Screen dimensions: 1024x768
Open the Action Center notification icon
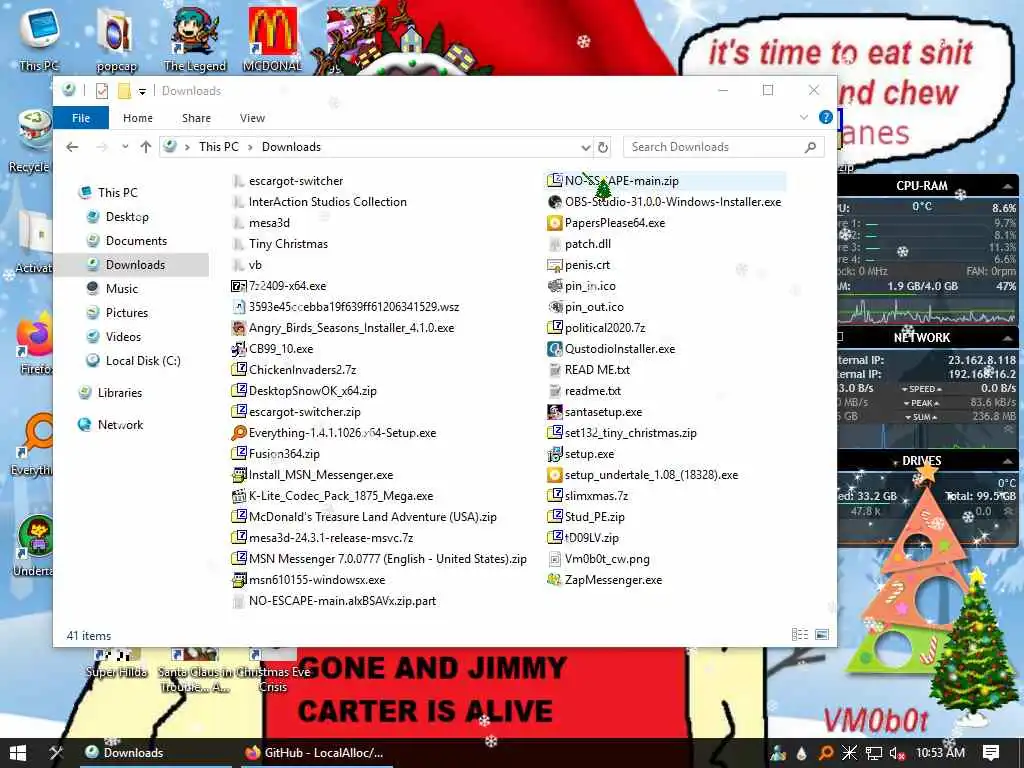pyautogui.click(x=991, y=752)
